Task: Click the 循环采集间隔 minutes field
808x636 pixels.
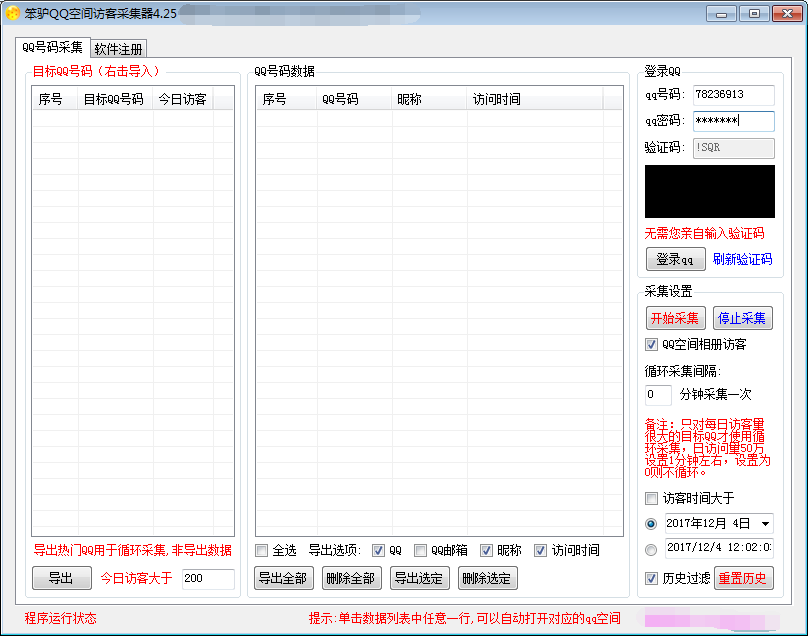Action: (x=658, y=395)
